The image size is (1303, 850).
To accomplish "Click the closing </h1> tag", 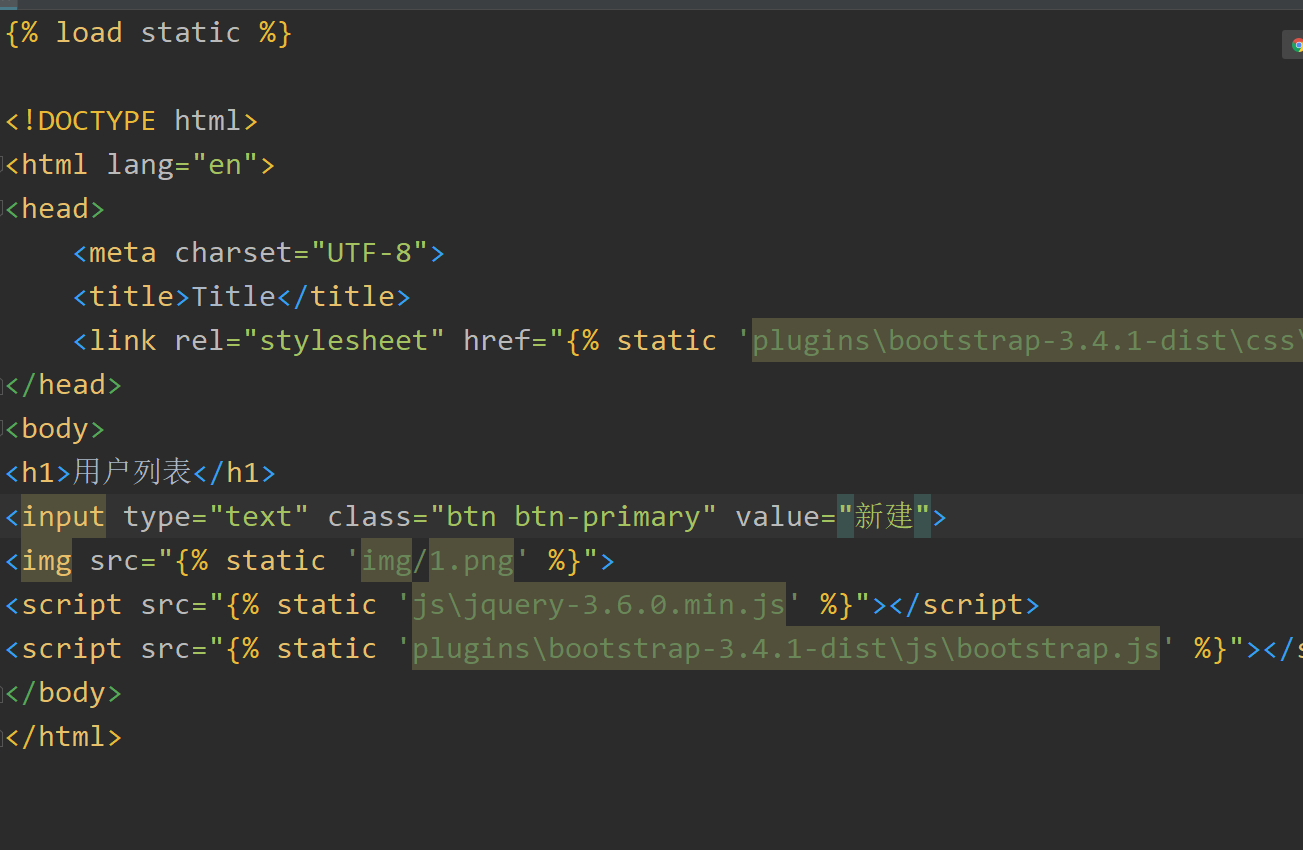I will [234, 473].
